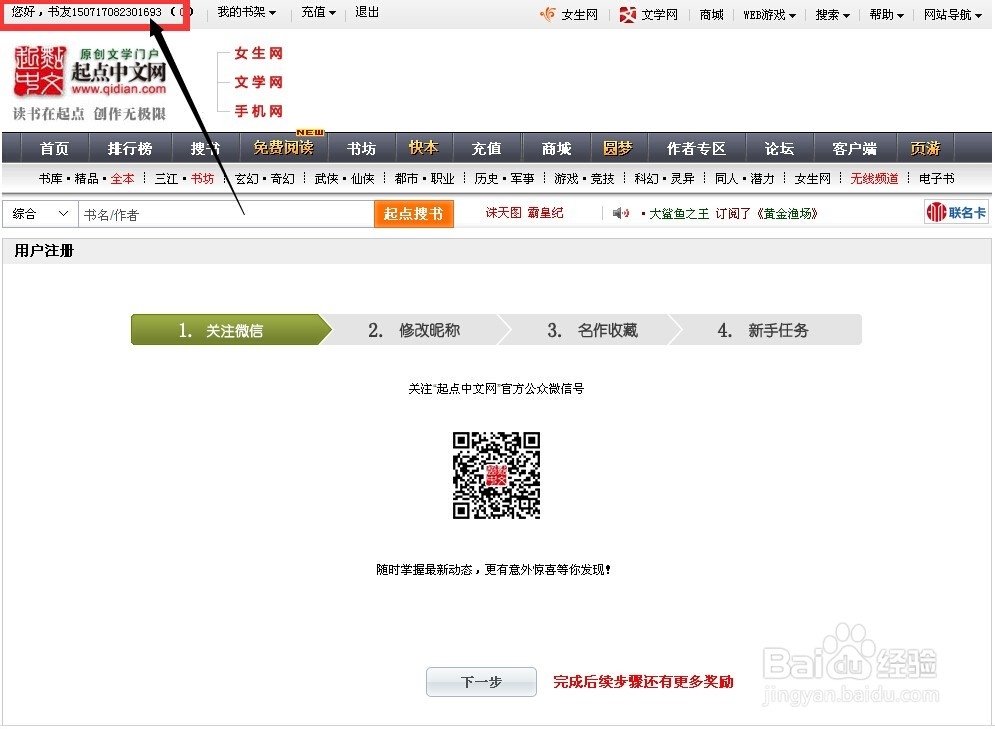
Task: Open the 帮助 dropdown menu
Action: point(886,15)
